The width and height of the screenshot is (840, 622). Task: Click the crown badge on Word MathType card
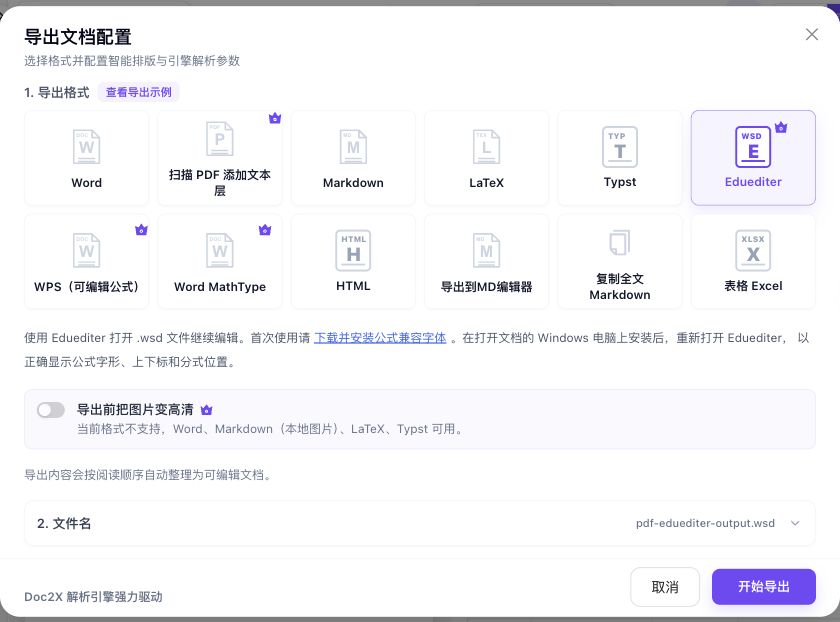pyautogui.click(x=265, y=230)
